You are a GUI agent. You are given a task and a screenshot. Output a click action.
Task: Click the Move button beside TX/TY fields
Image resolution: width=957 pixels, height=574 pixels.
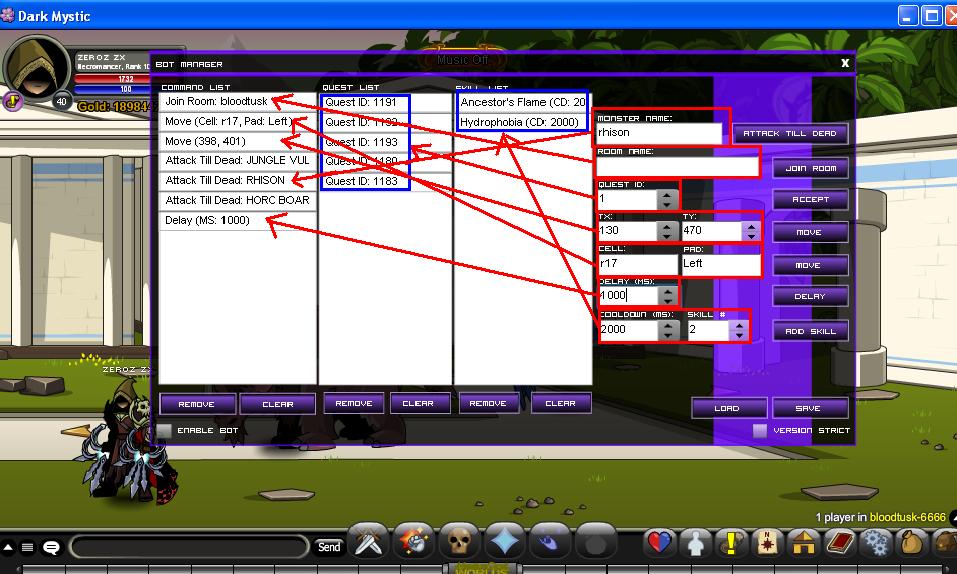pos(811,232)
